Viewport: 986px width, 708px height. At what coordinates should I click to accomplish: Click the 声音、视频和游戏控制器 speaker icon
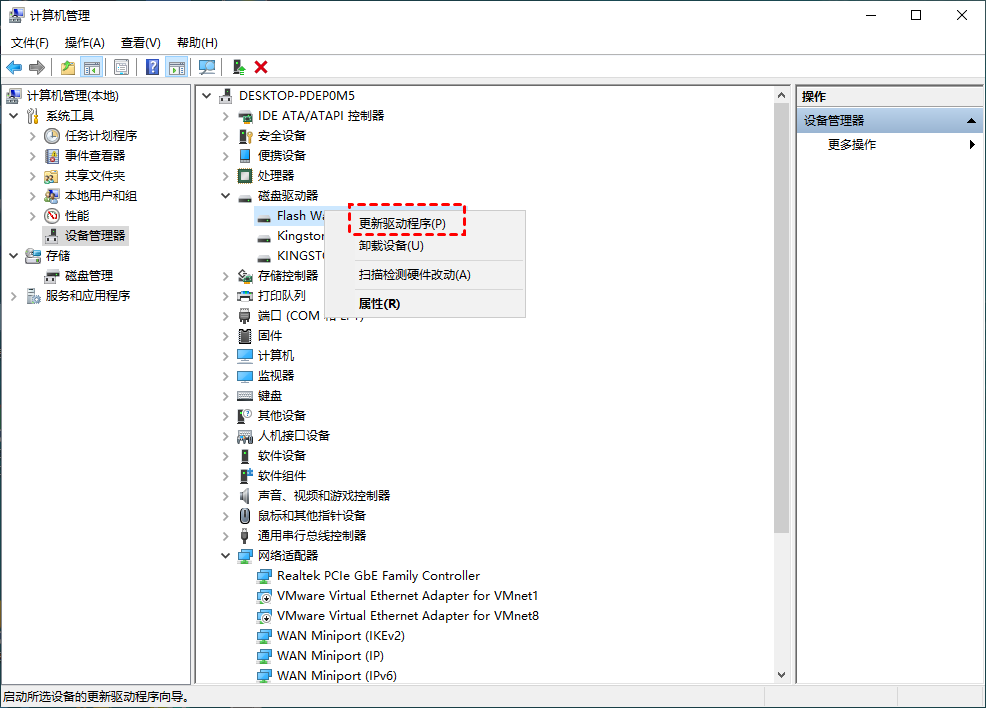pos(245,496)
